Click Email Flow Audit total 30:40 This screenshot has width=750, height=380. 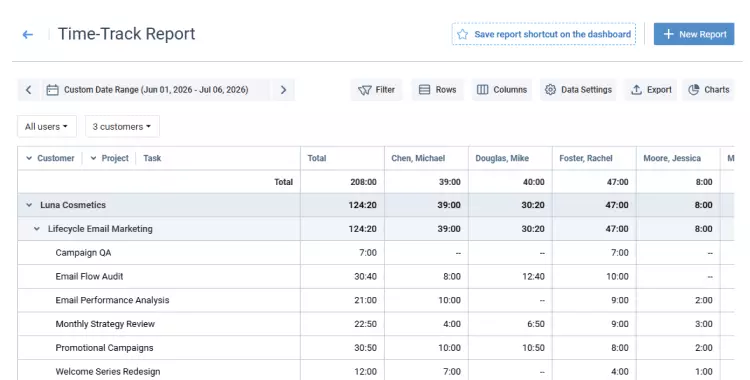click(x=365, y=276)
